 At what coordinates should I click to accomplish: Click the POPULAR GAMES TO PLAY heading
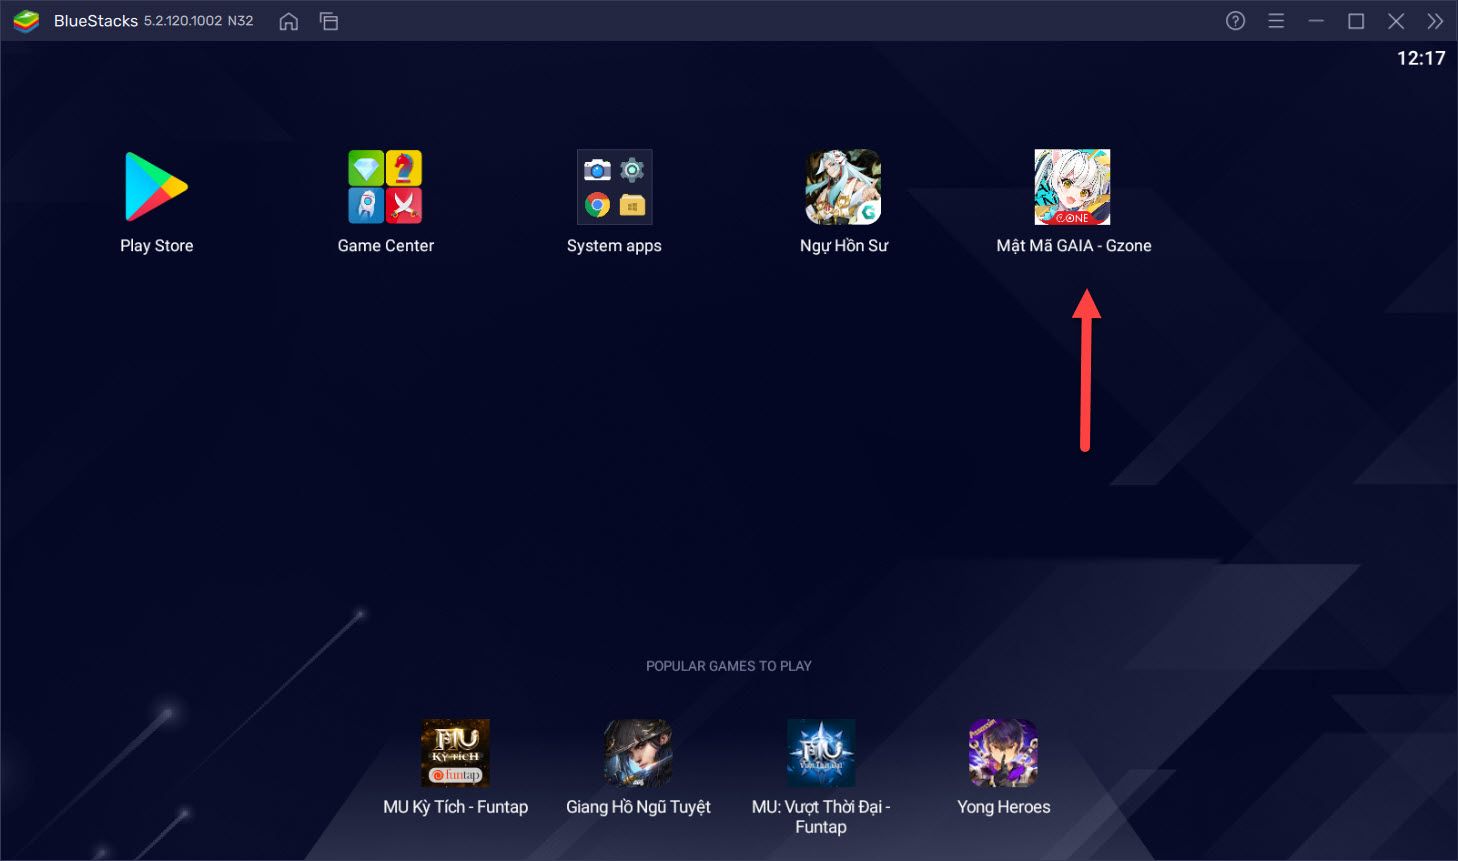click(x=729, y=666)
